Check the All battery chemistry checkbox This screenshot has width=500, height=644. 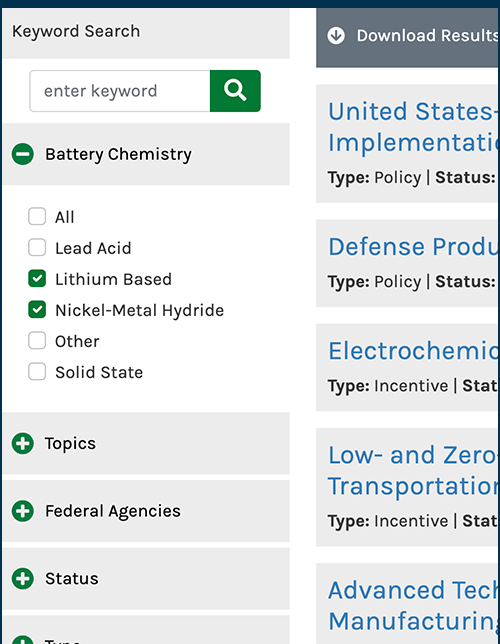click(x=37, y=216)
